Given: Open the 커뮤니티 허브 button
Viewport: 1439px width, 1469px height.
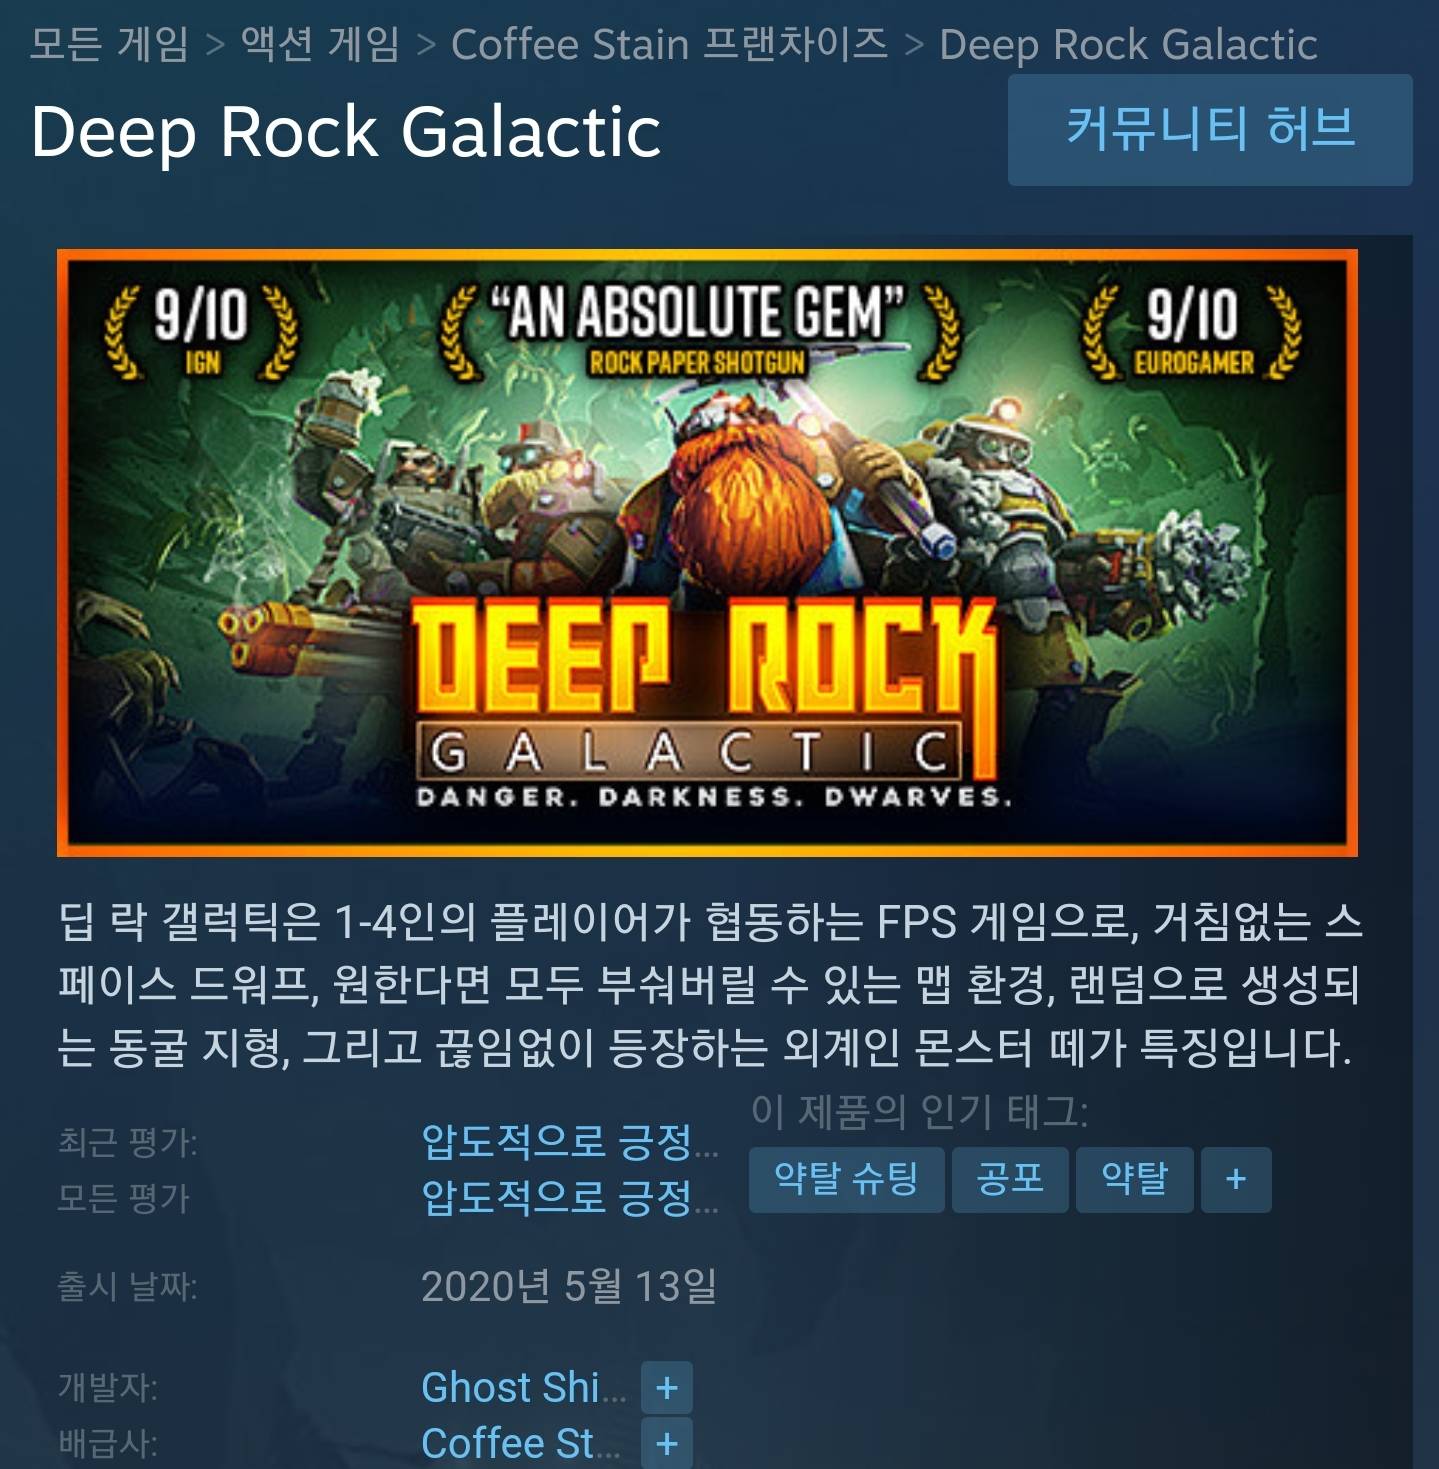Looking at the screenshot, I should (1210, 130).
